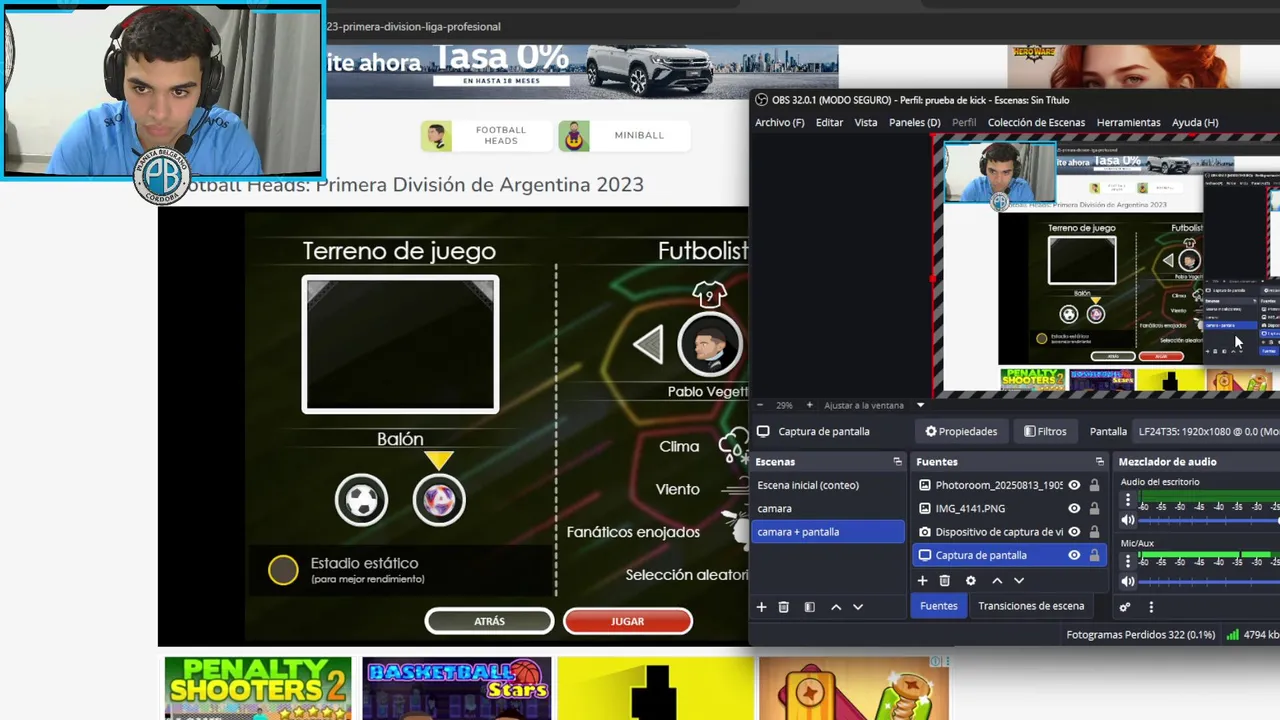Viewport: 1280px width, 720px height.
Task: Open Miniball category link
Action: (623, 135)
